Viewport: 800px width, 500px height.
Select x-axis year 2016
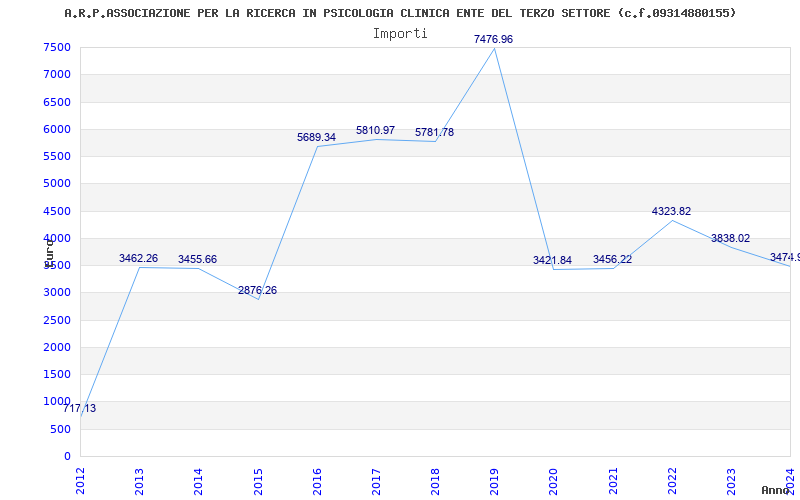point(317,481)
